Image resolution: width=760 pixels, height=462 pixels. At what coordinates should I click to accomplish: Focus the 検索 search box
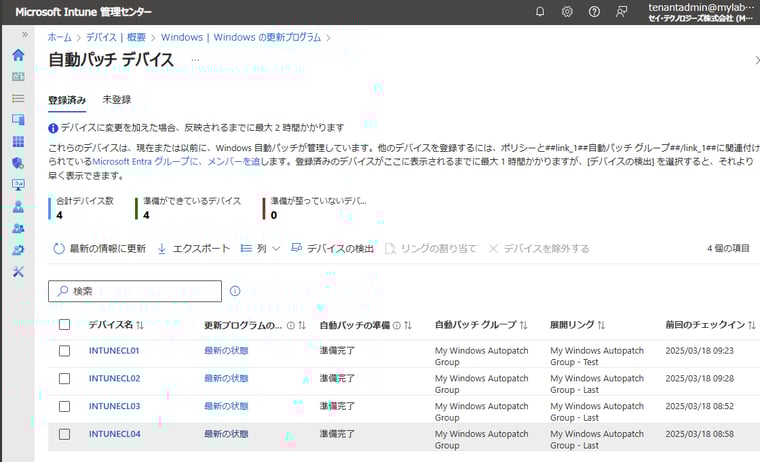[x=135, y=291]
